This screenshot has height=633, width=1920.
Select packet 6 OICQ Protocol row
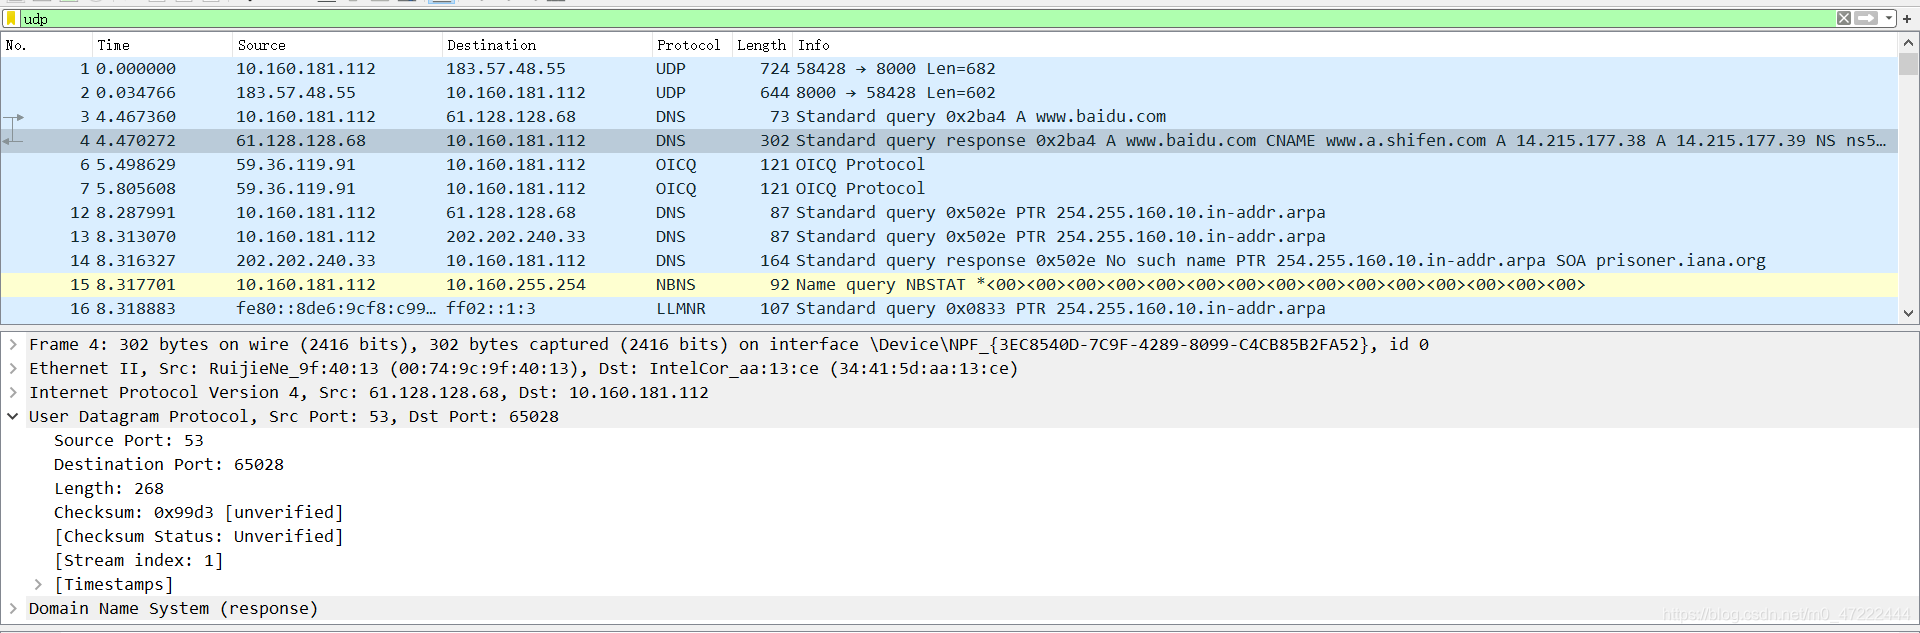pyautogui.click(x=949, y=165)
